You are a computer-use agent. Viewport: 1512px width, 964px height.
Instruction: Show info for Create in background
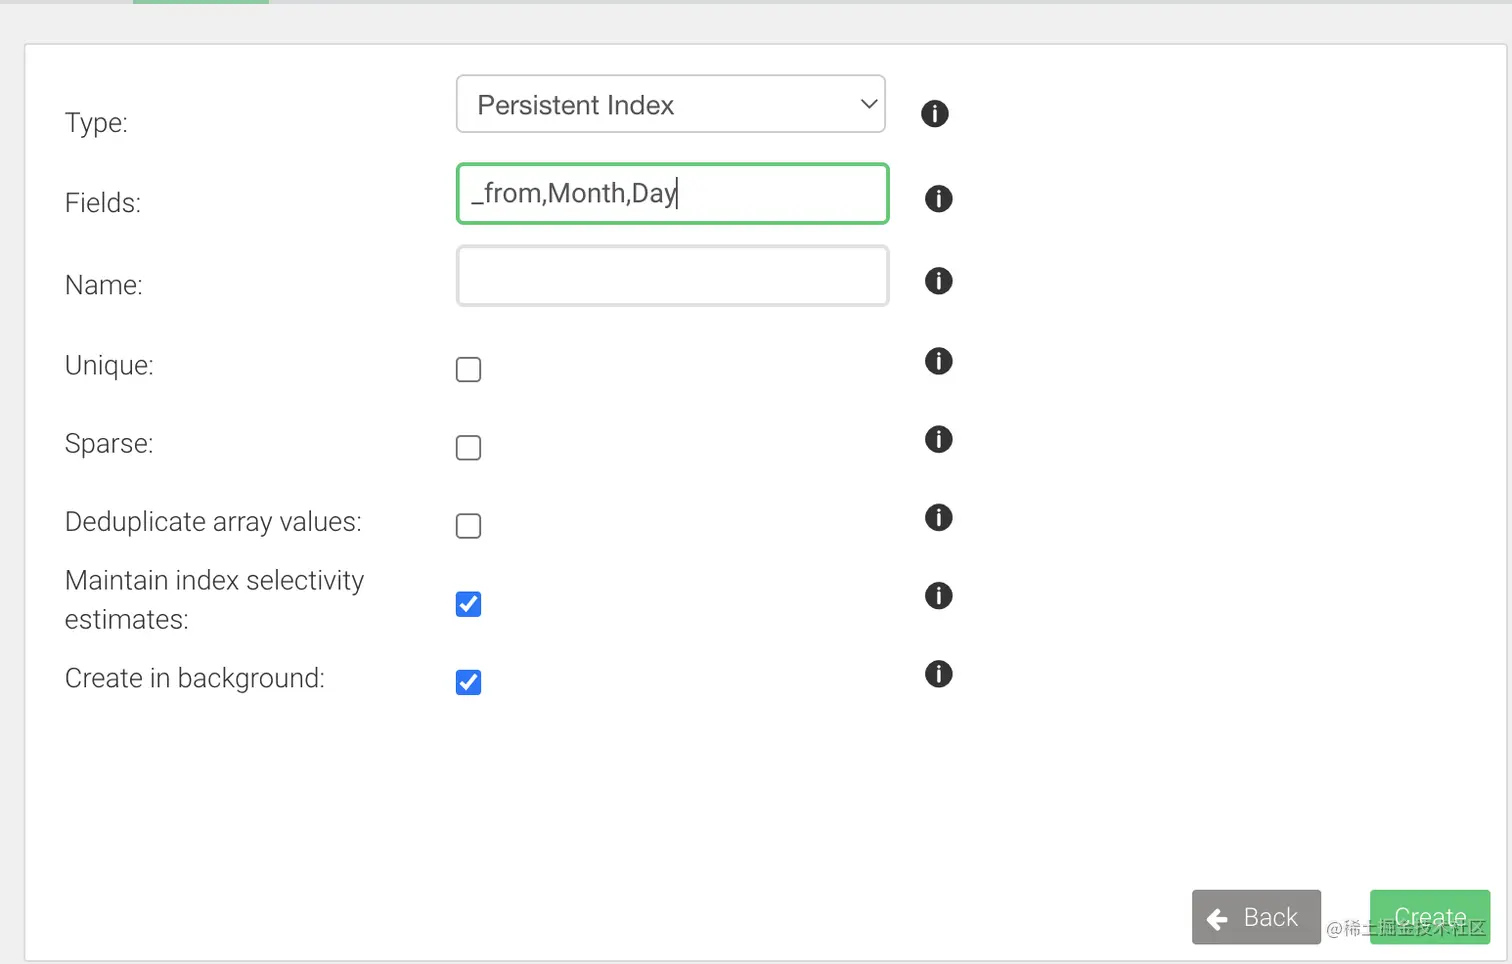(938, 674)
